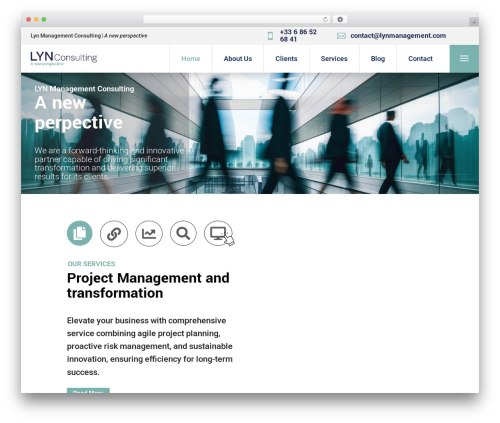
Task: Click the Read More button
Action: [88, 391]
